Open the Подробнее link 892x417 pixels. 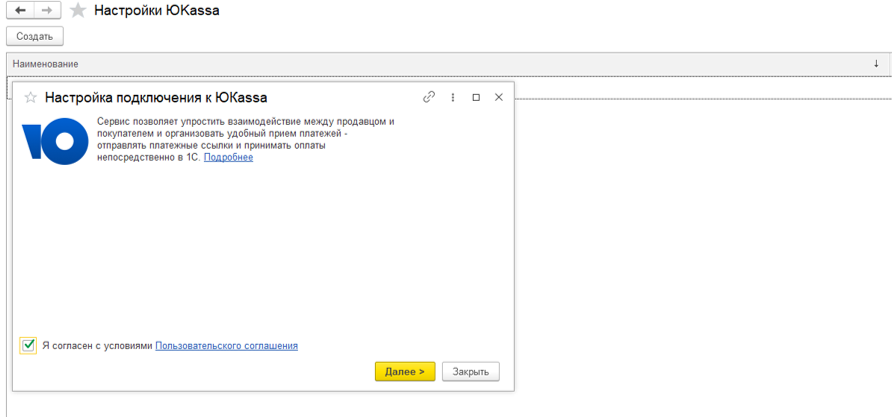pos(228,158)
